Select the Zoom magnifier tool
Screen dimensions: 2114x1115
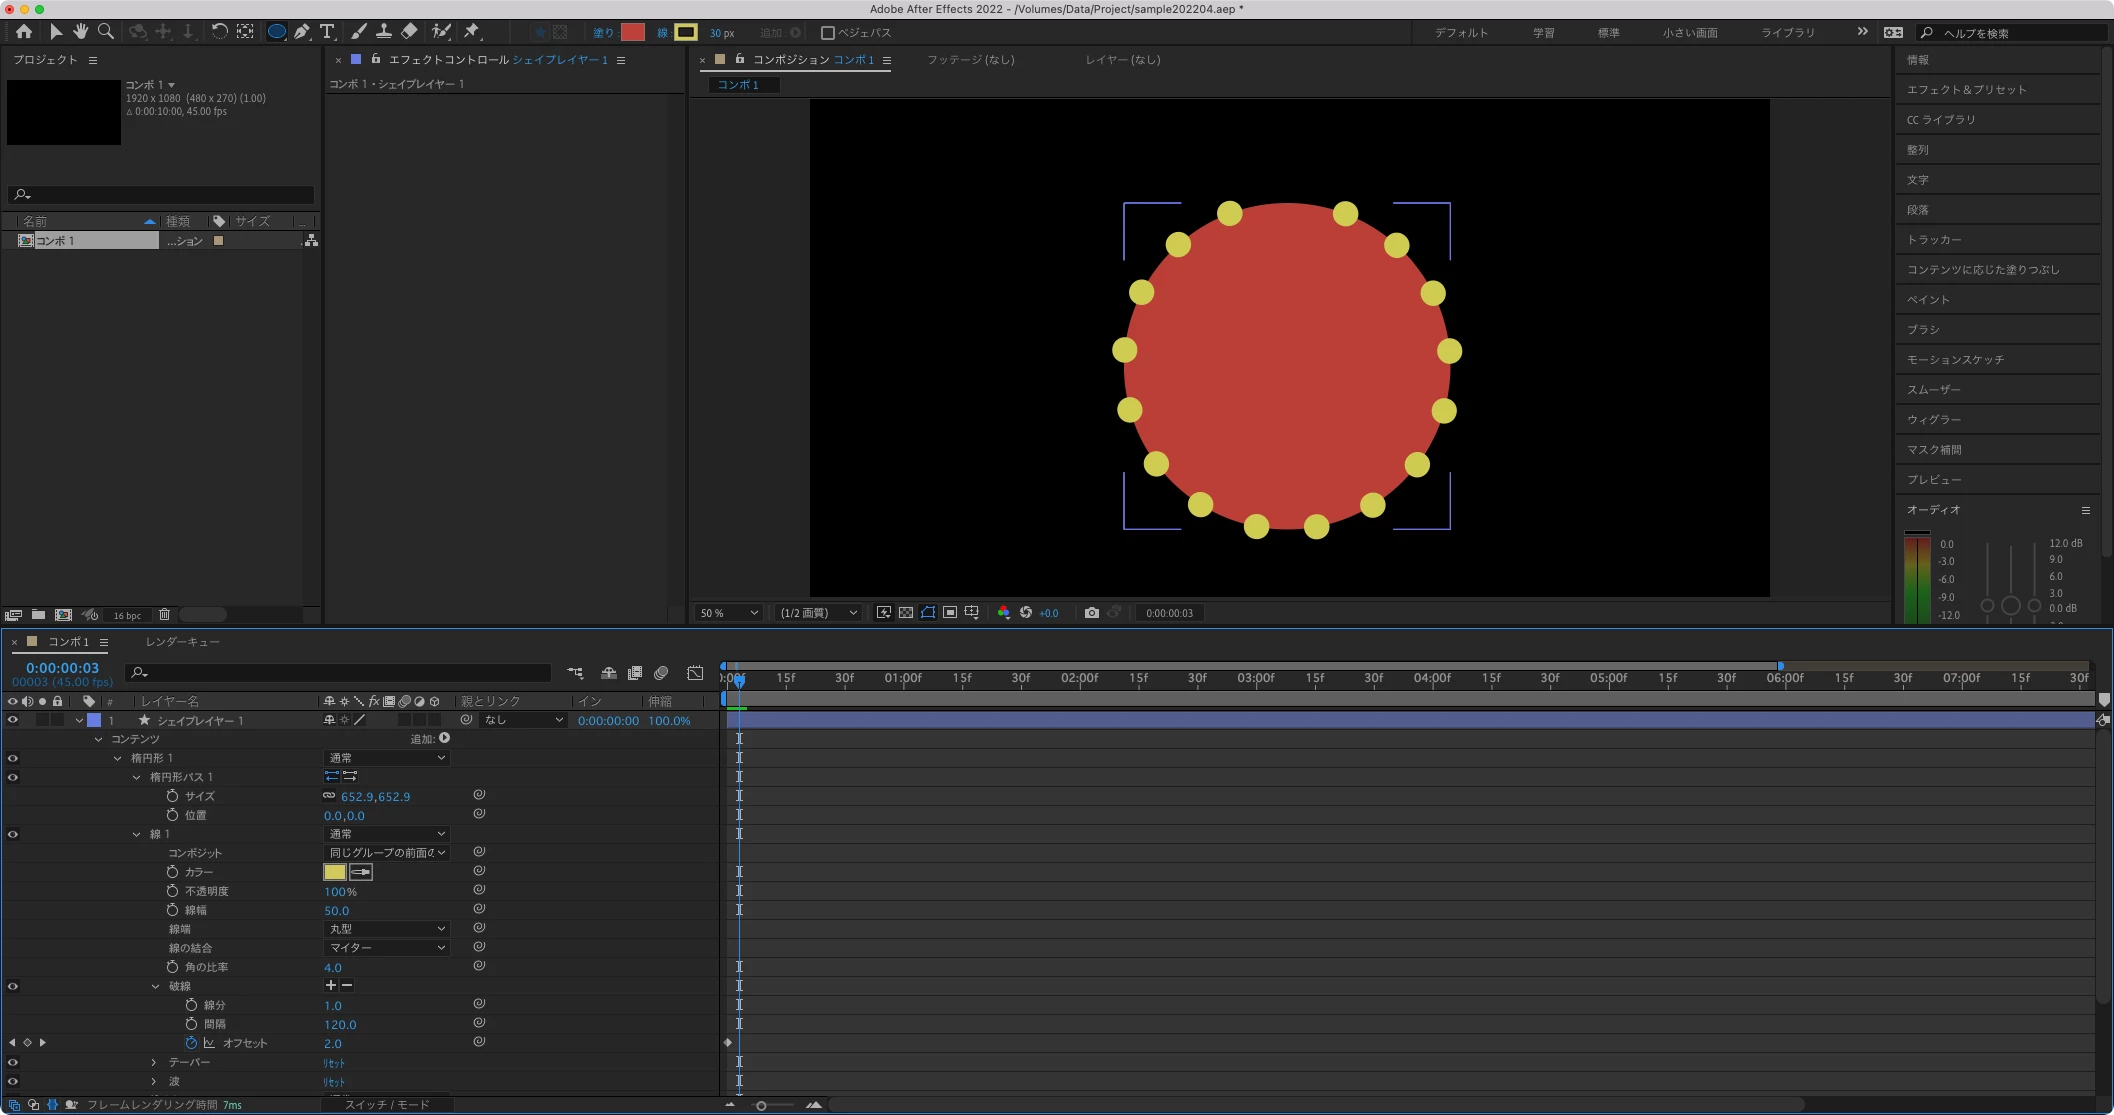[105, 32]
